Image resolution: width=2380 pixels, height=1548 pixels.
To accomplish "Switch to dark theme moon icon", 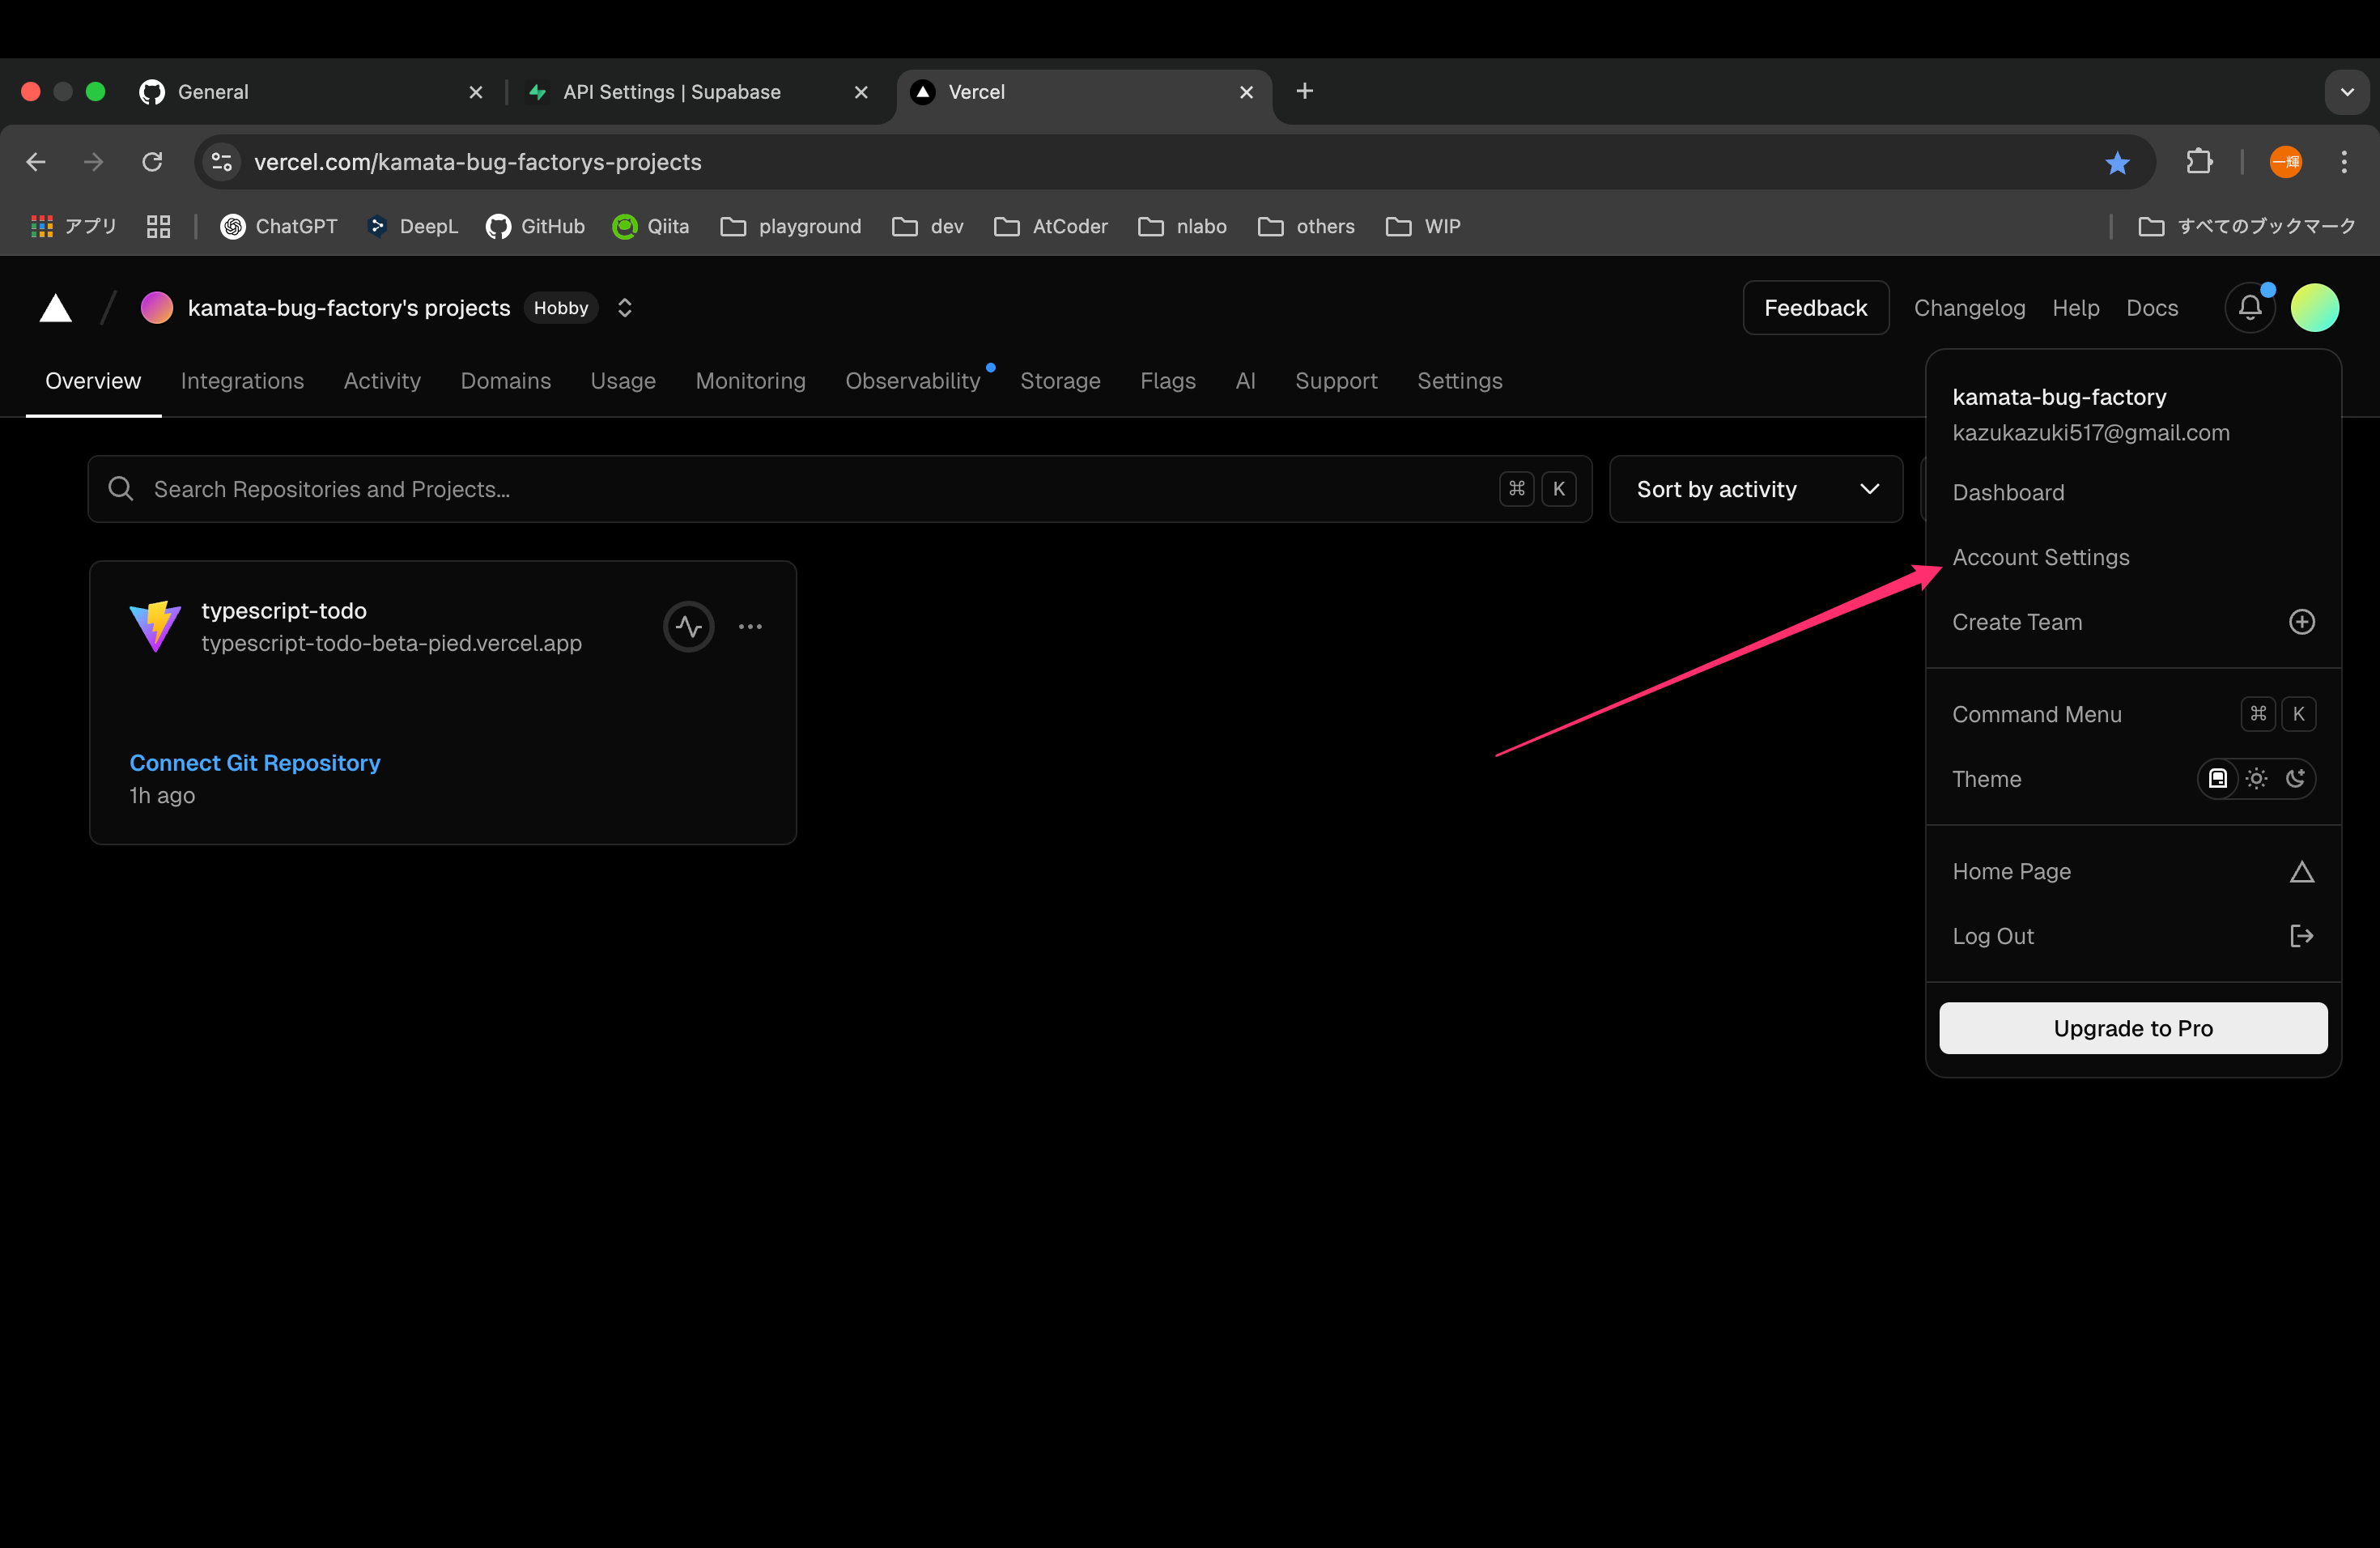I will [x=2295, y=779].
